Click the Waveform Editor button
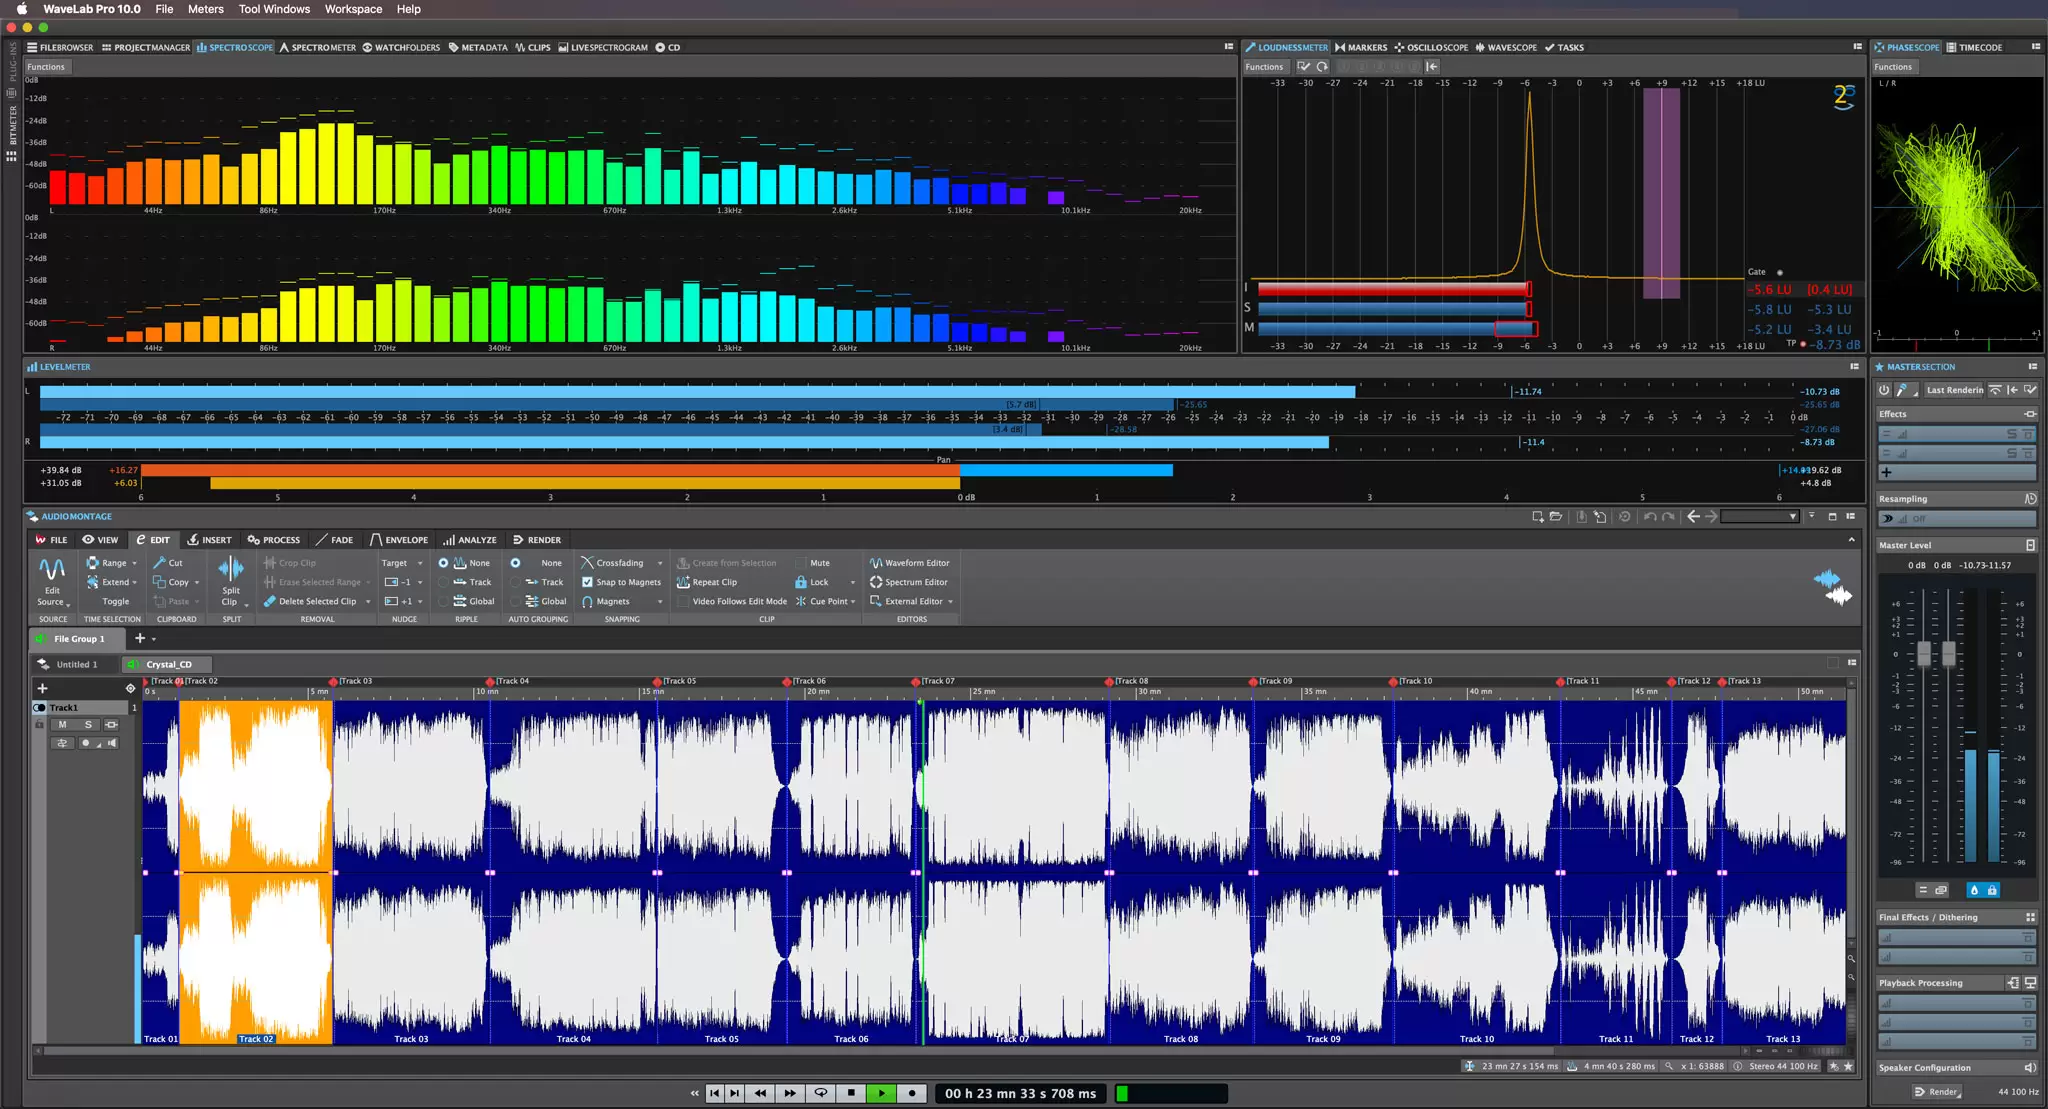2048x1109 pixels. 909,563
